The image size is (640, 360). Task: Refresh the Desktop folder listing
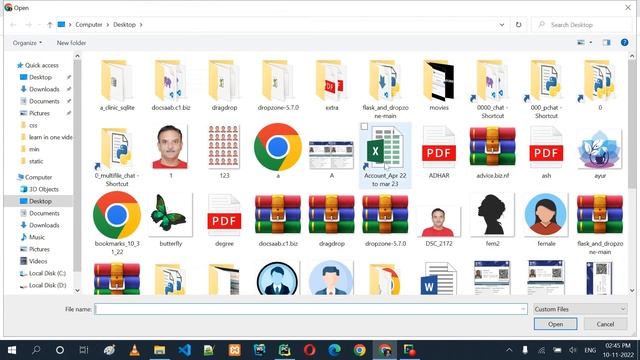[x=518, y=24]
